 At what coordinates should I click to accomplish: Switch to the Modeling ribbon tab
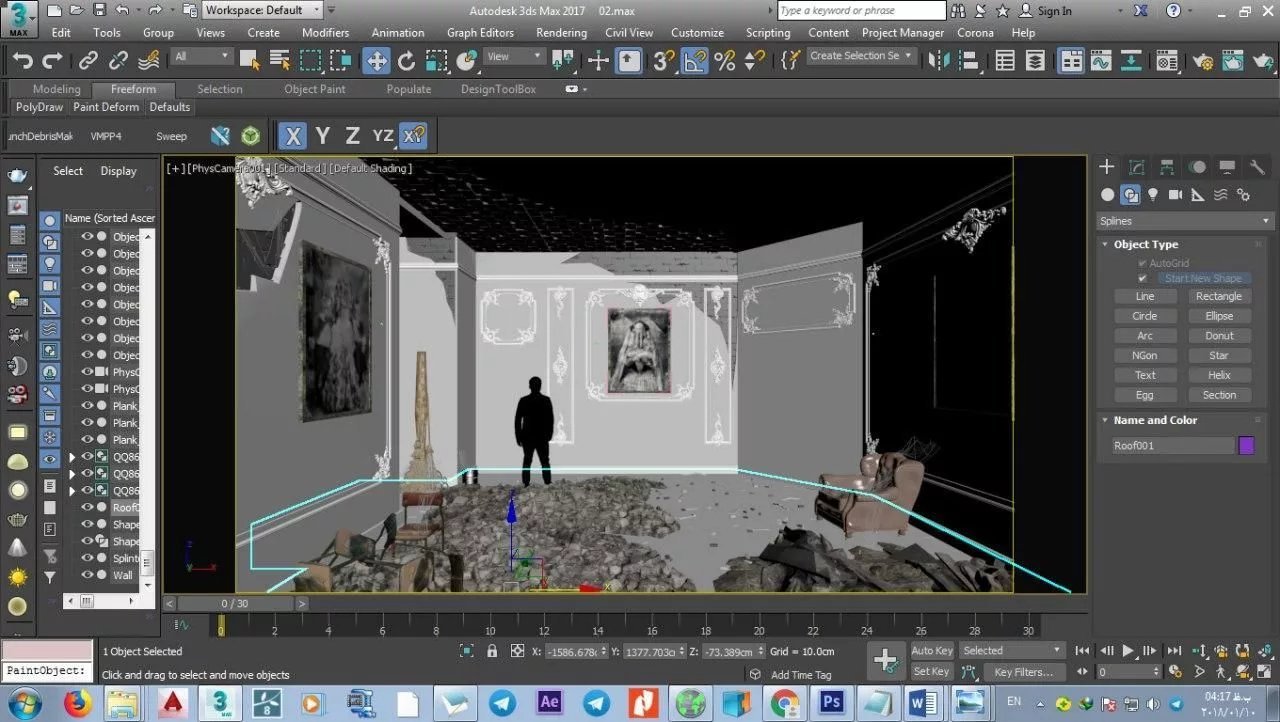click(56, 89)
